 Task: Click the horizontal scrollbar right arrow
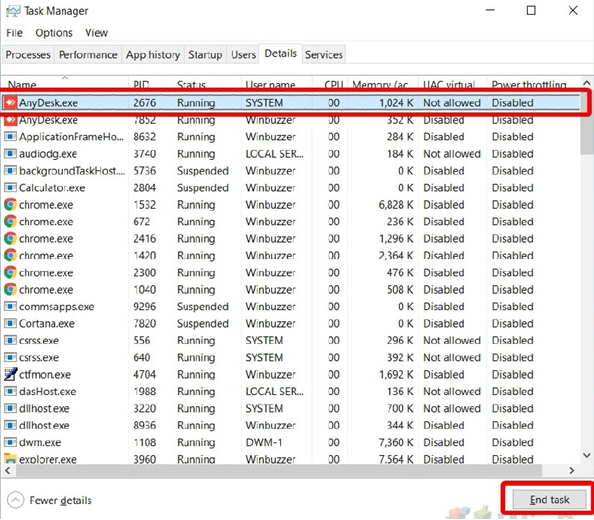(572, 470)
